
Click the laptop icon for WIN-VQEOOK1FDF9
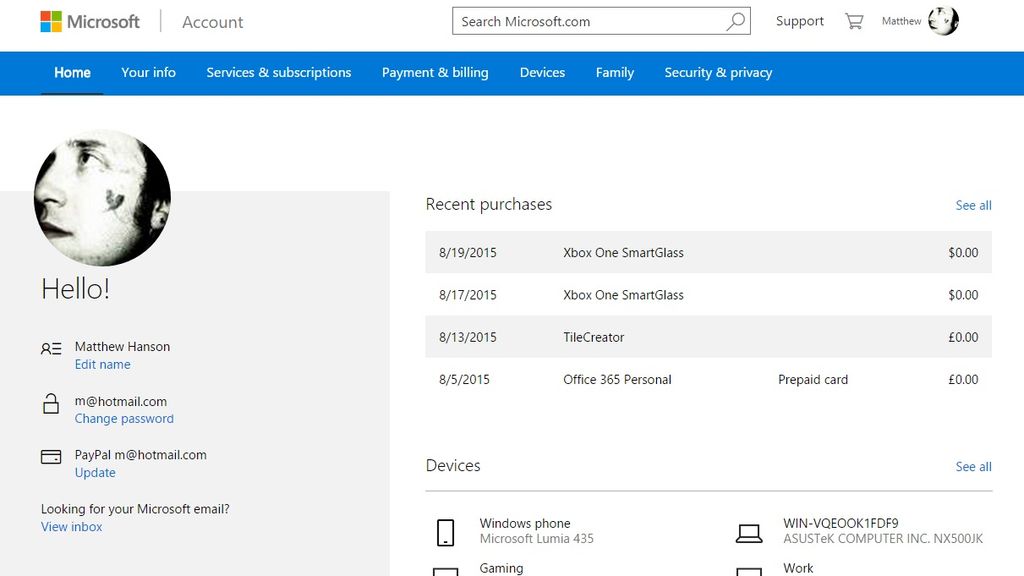coord(750,532)
